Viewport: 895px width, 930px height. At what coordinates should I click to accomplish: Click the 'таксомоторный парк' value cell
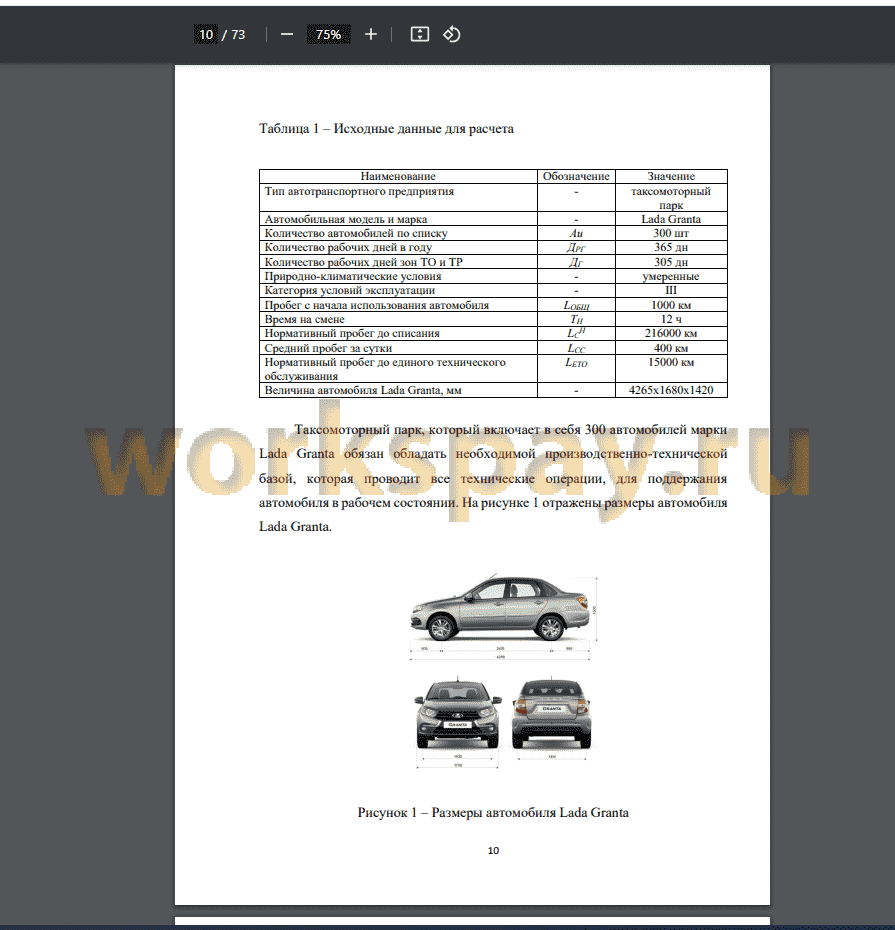671,198
